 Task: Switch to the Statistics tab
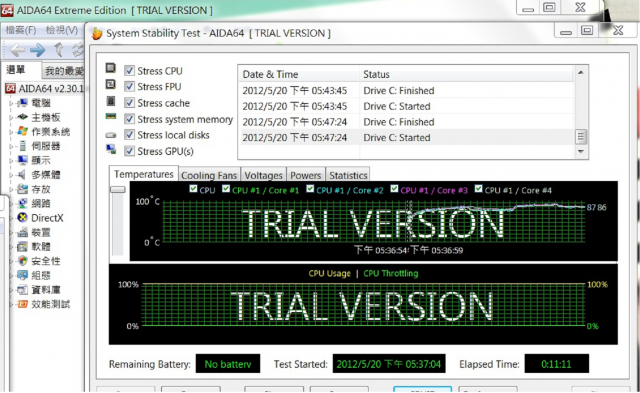[x=348, y=175]
